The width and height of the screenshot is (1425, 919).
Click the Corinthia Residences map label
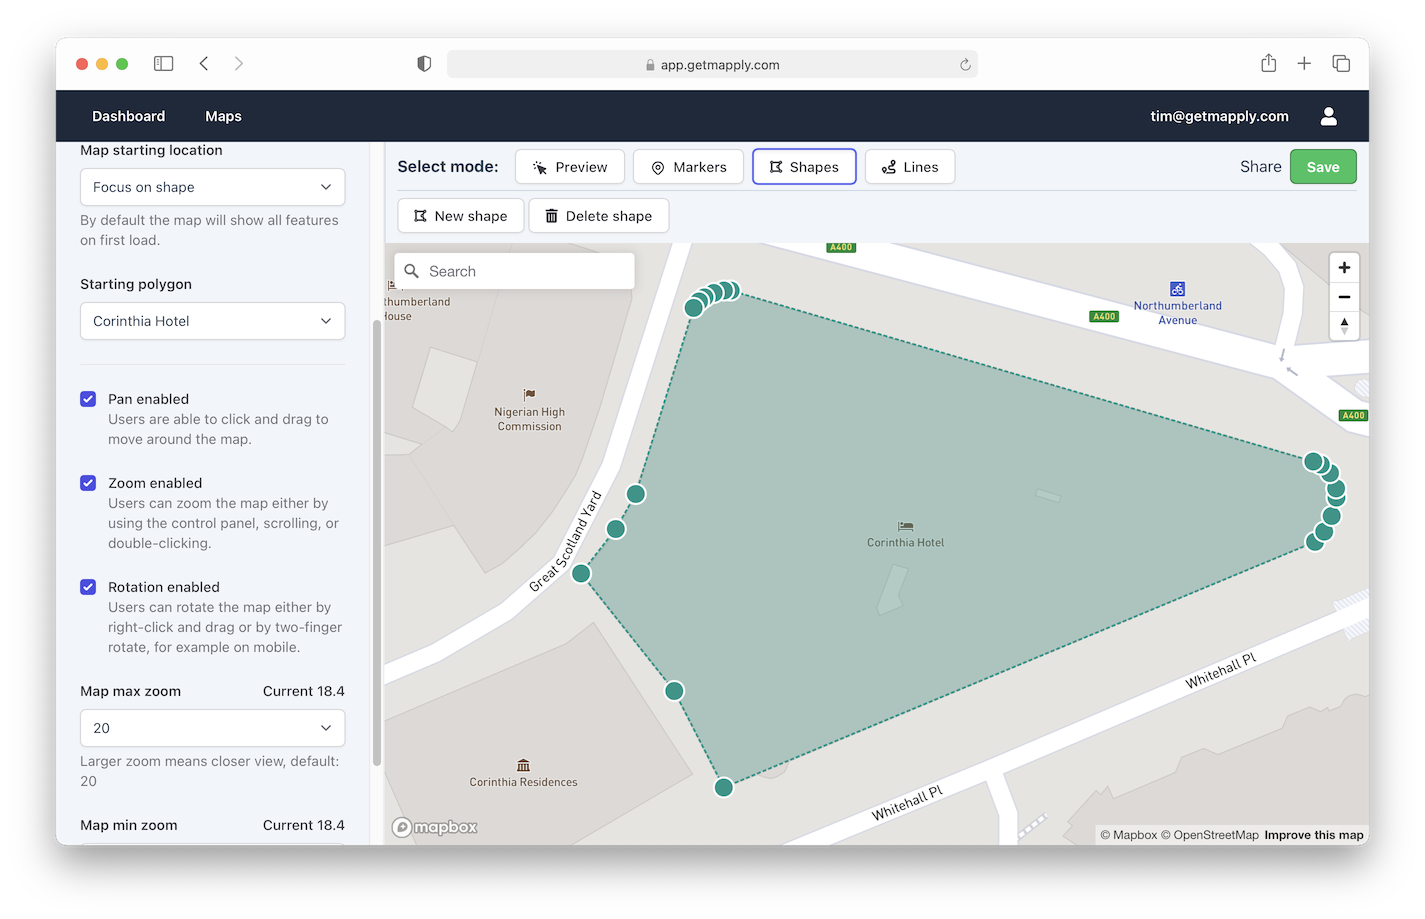[523, 782]
